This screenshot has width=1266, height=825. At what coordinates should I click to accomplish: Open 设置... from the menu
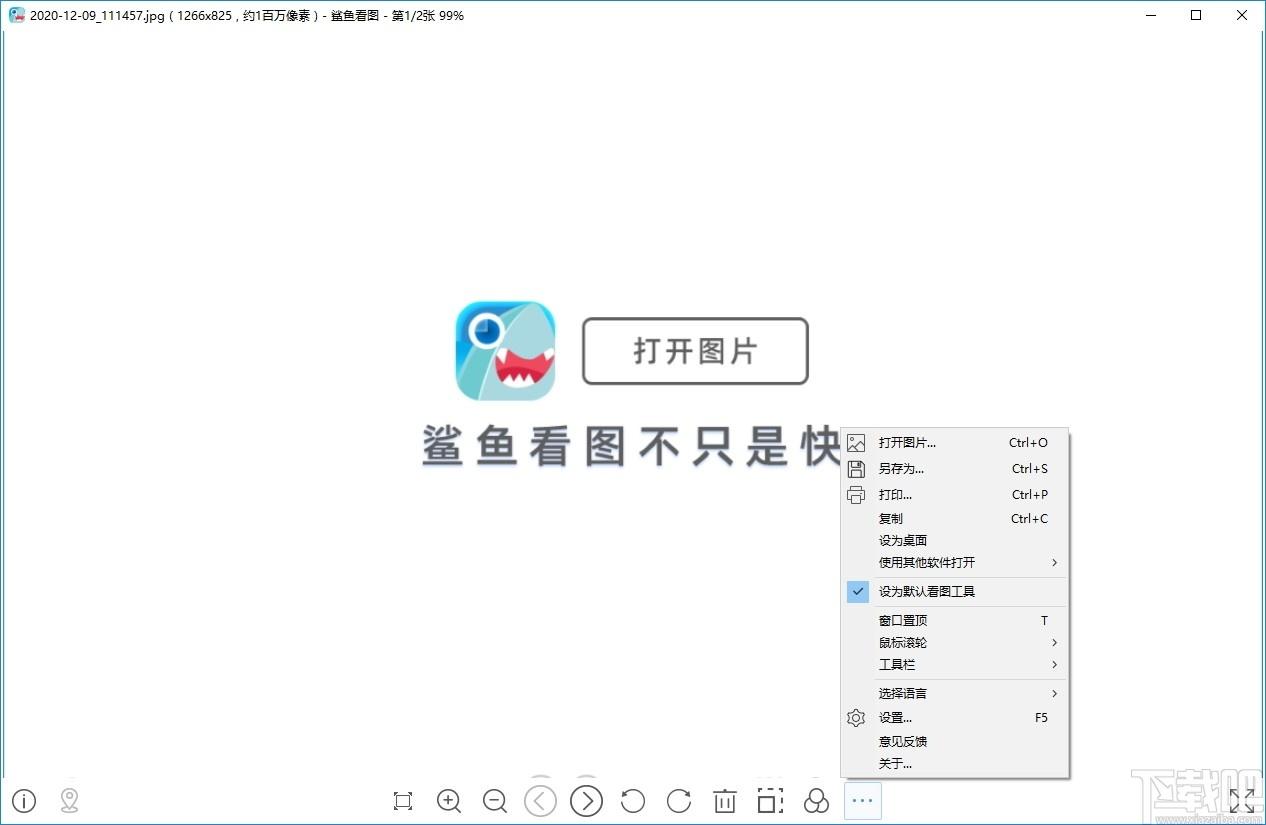pos(955,718)
